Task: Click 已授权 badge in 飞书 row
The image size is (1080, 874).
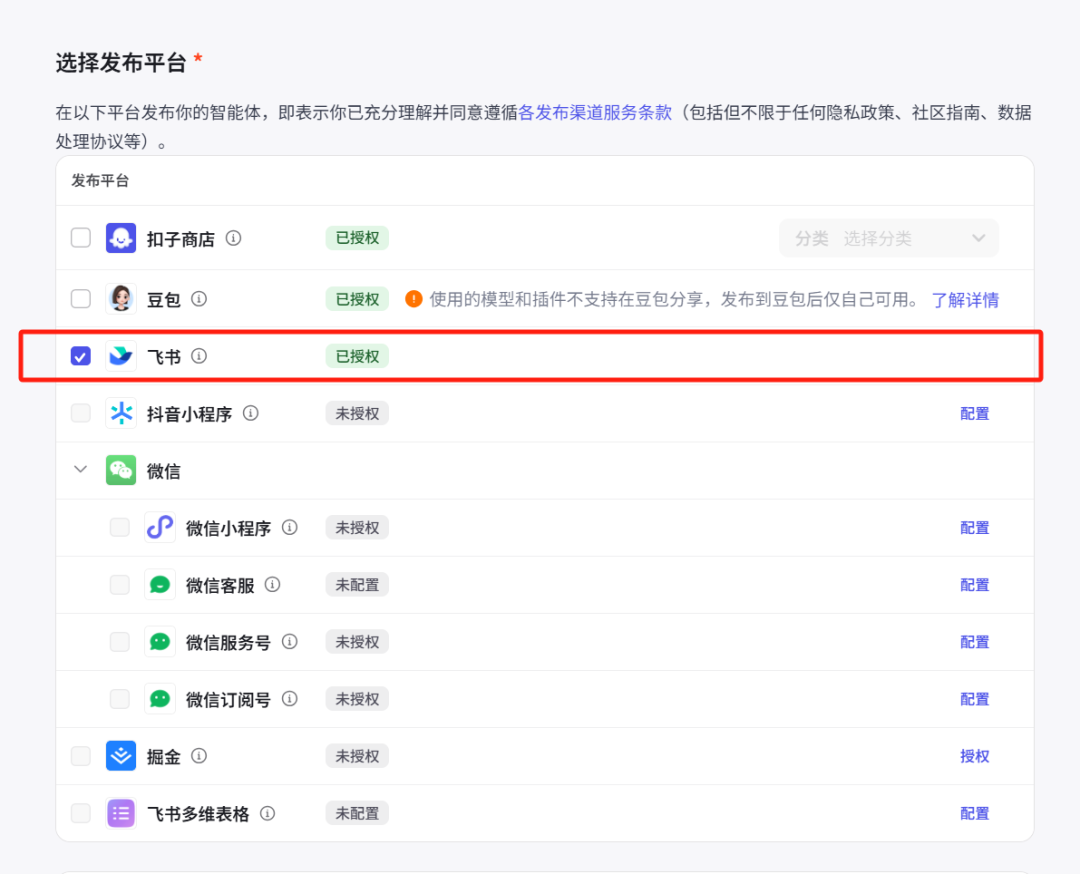Action: [x=357, y=356]
